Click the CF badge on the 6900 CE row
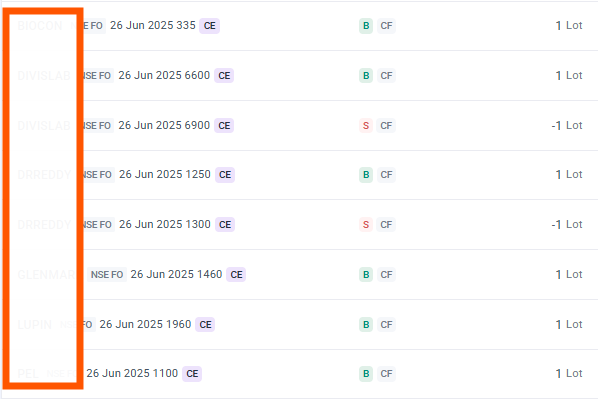 point(386,125)
